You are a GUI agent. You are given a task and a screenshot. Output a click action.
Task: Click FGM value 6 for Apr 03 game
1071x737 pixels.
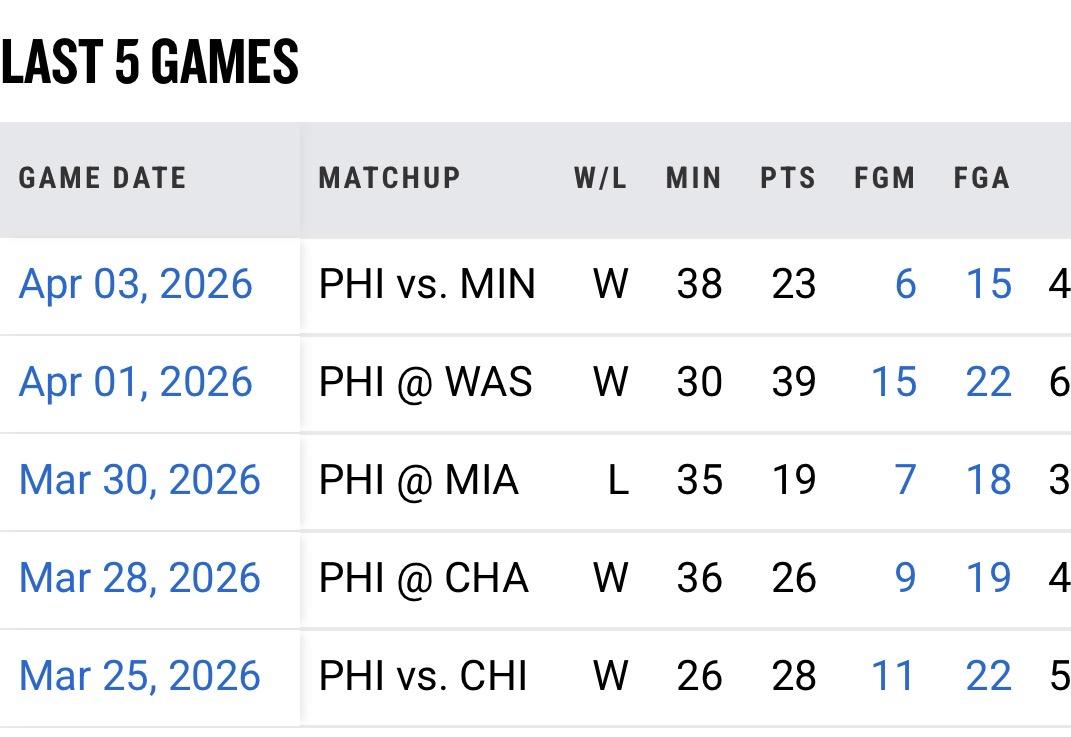[905, 285]
